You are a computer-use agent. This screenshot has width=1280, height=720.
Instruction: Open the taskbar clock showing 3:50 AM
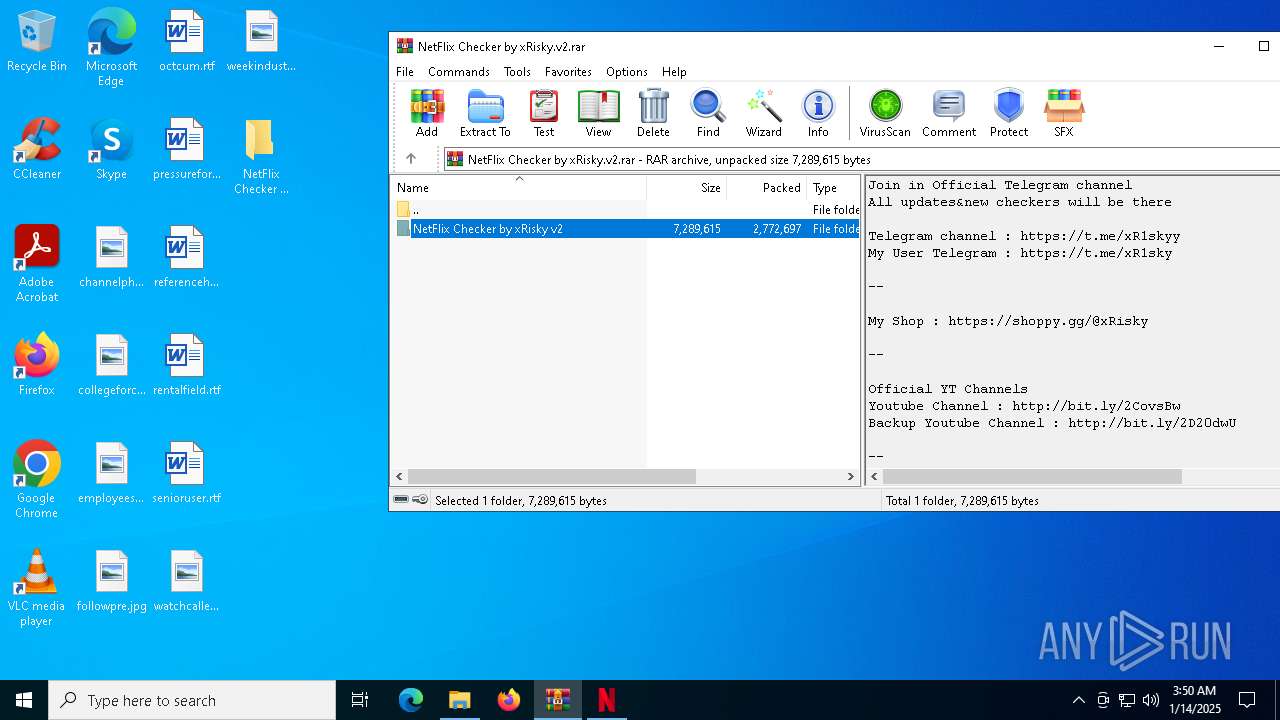pyautogui.click(x=1195, y=700)
